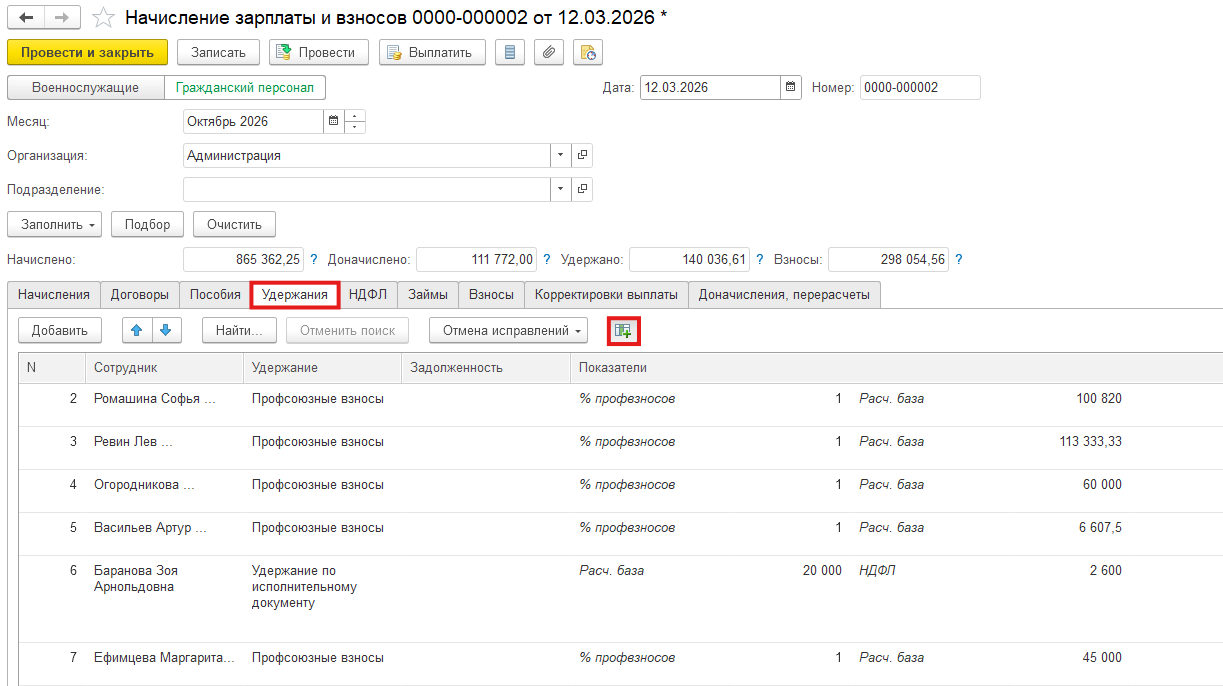Show help for Удержано question mark
Image resolution: width=1223 pixels, height=686 pixels.
coord(761,259)
